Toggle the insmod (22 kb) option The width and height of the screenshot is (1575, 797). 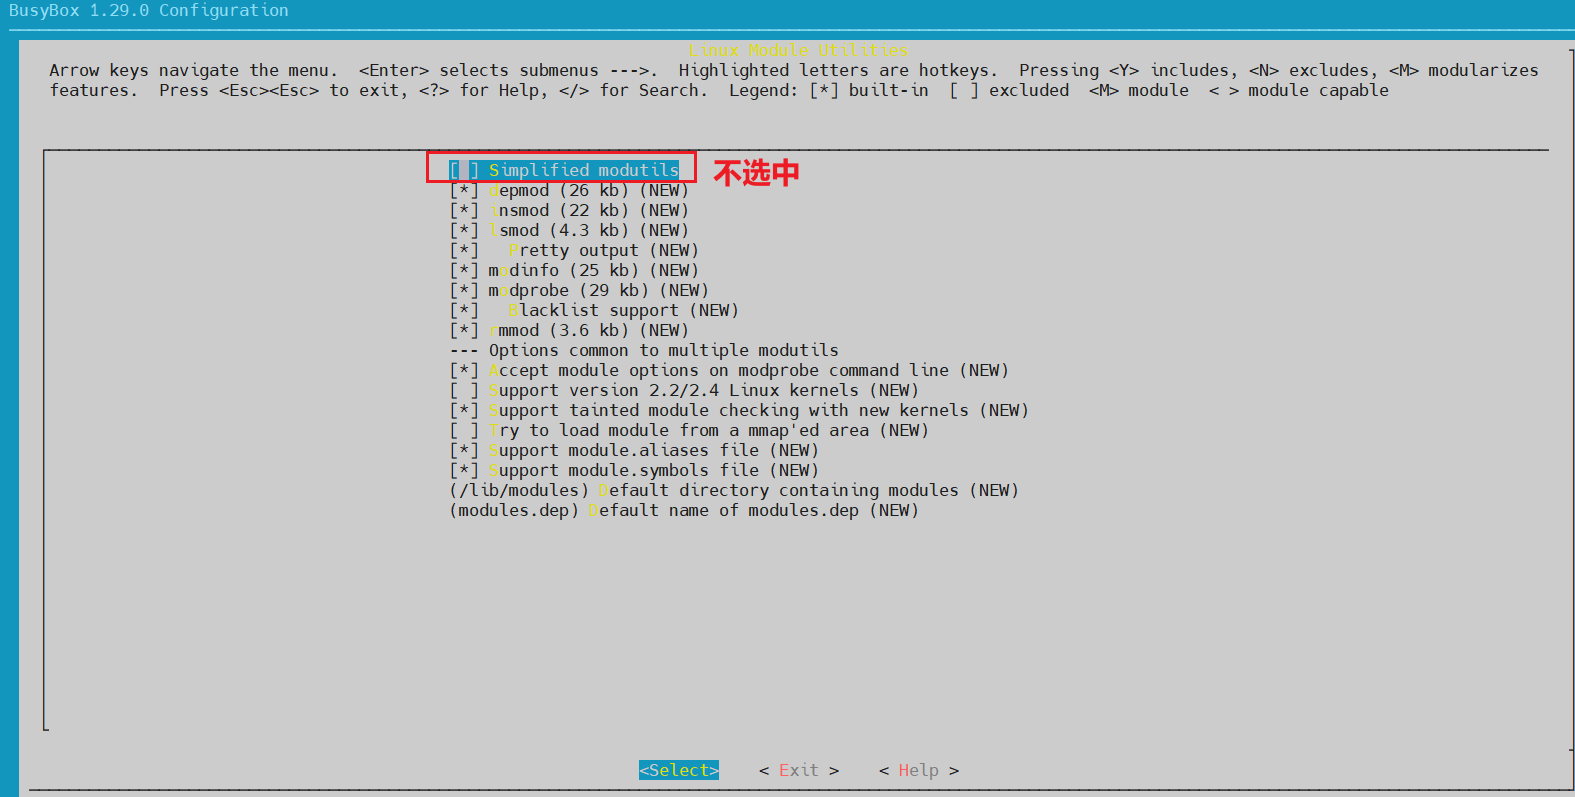[x=569, y=210]
